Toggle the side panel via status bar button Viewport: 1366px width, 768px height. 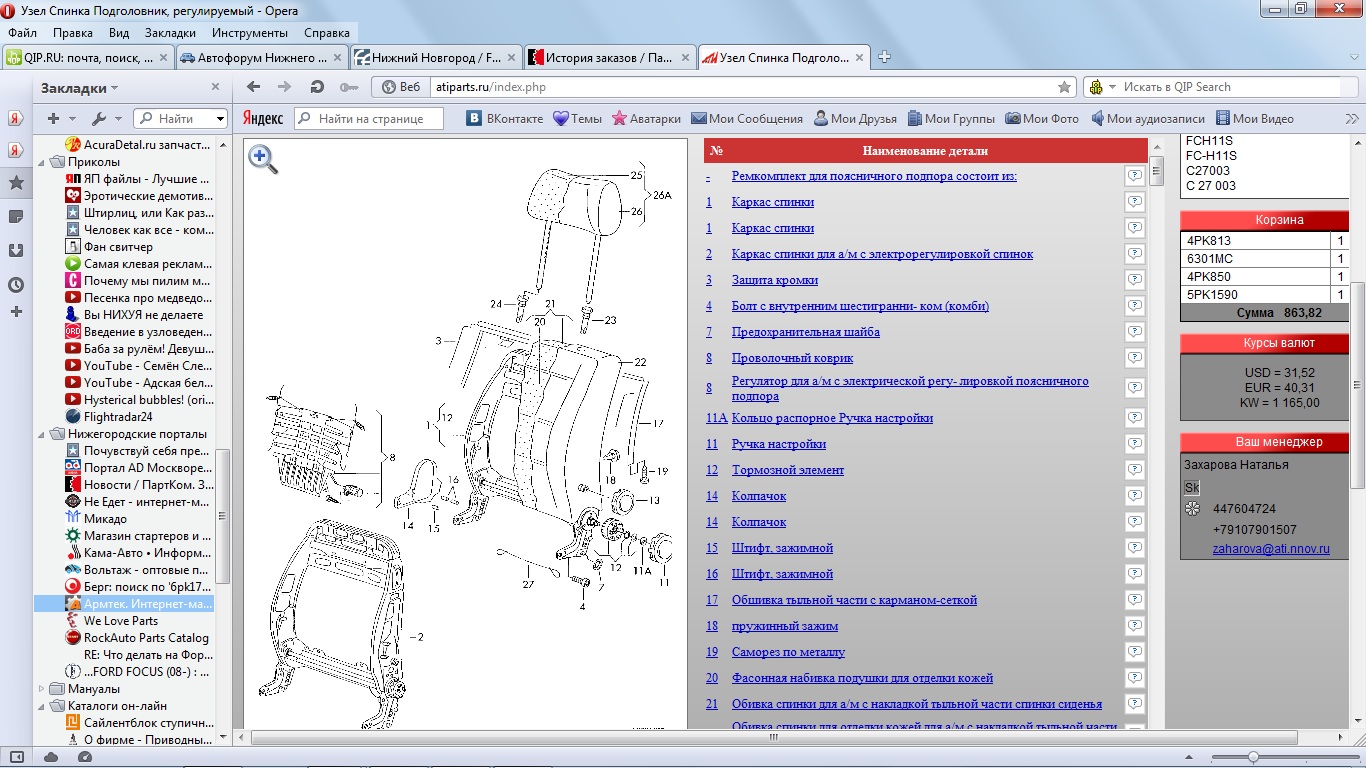(x=16, y=757)
